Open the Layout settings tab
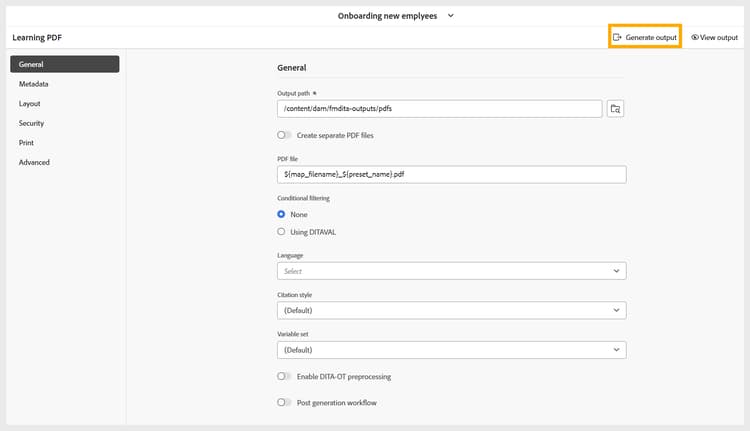This screenshot has height=431, width=750. click(30, 103)
